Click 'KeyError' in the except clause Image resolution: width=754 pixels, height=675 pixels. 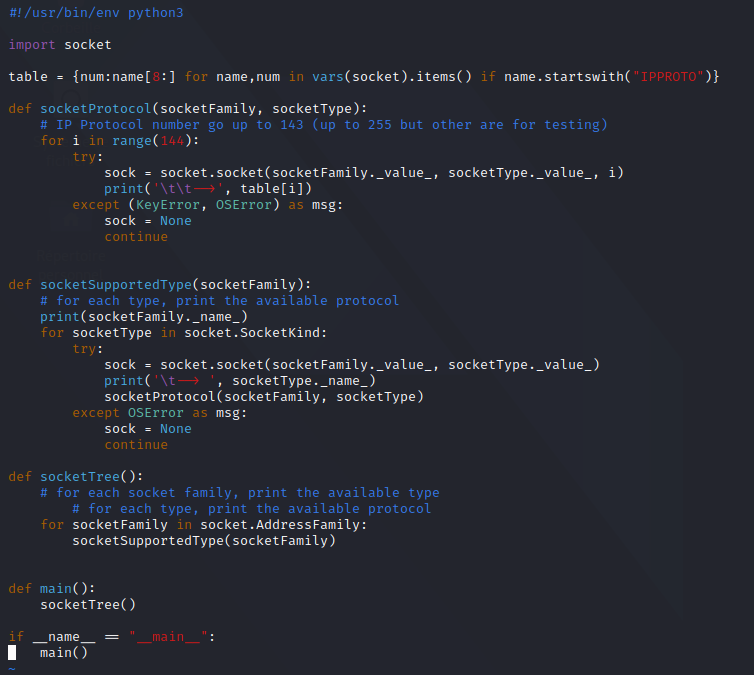pyautogui.click(x=167, y=205)
